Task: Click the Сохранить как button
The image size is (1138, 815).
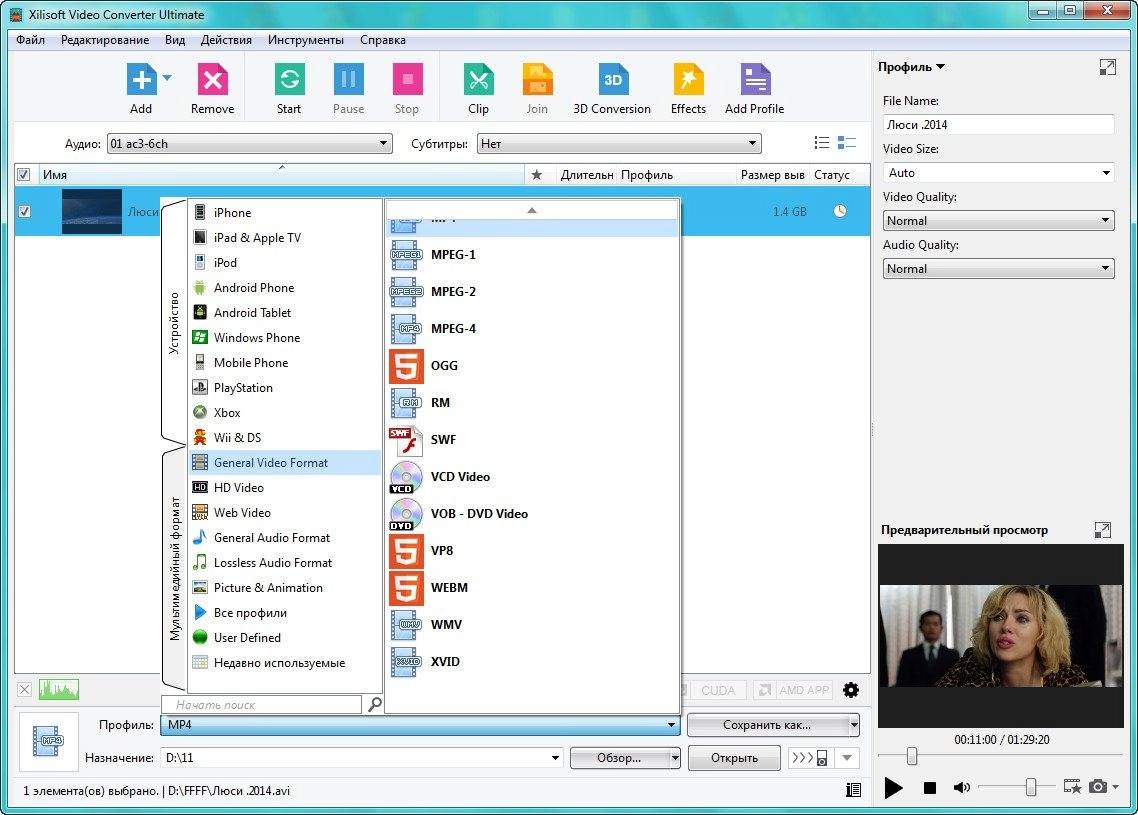Action: [x=767, y=725]
